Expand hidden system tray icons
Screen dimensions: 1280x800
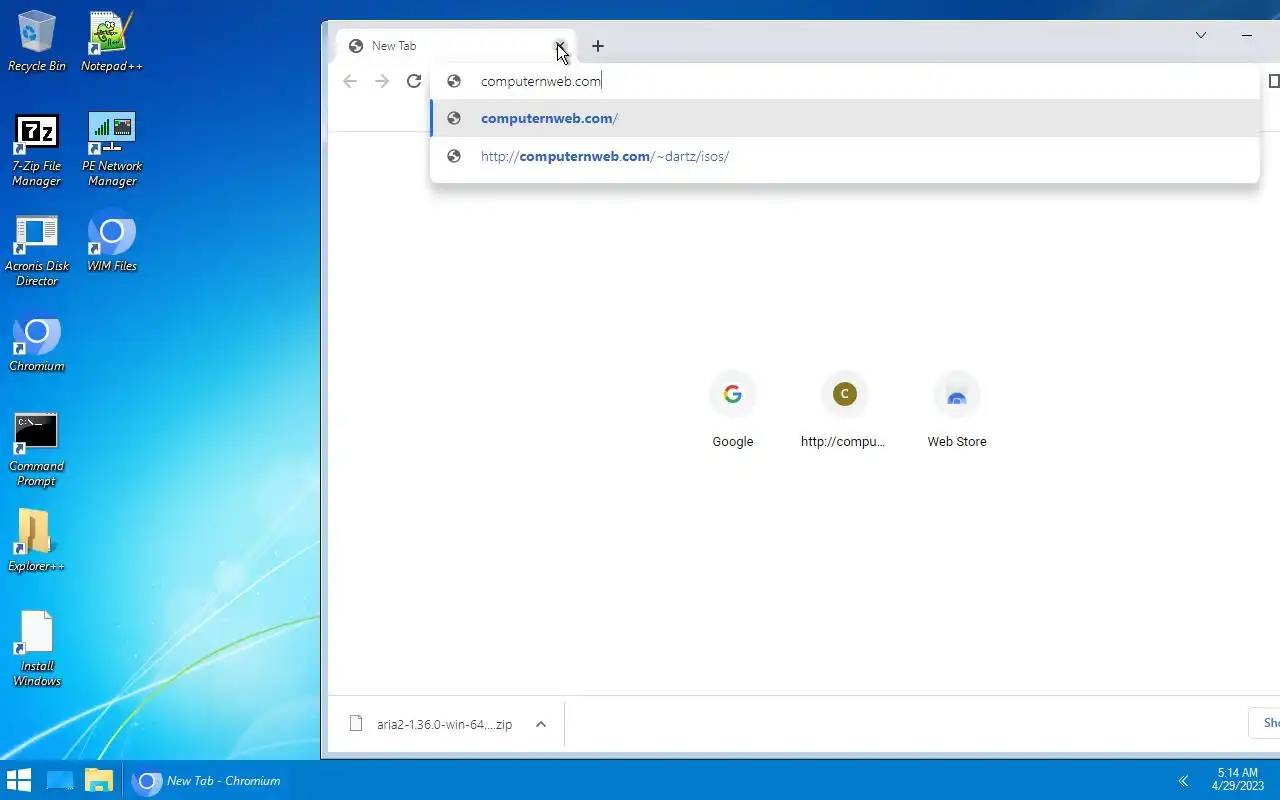1183,781
